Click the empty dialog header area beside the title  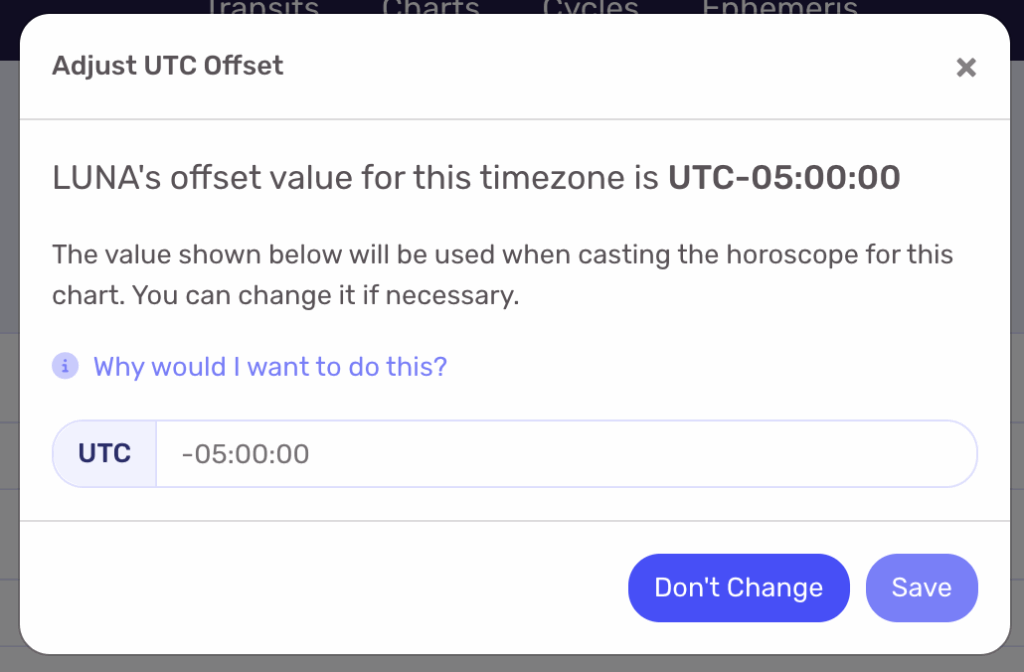[x=600, y=66]
